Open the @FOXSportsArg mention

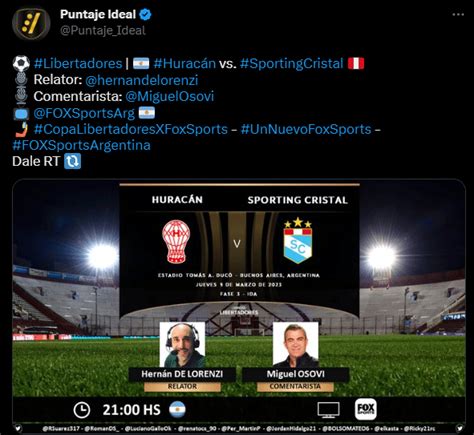coord(84,113)
